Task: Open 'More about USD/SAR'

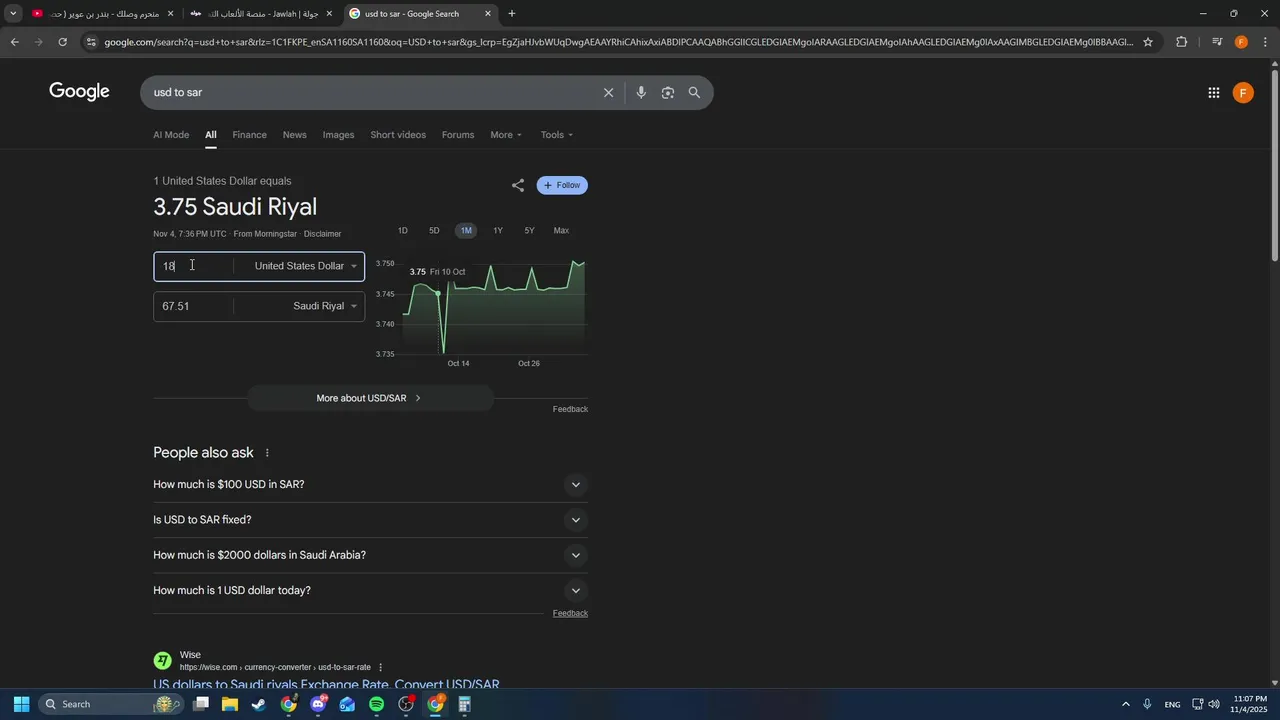Action: pos(370,398)
